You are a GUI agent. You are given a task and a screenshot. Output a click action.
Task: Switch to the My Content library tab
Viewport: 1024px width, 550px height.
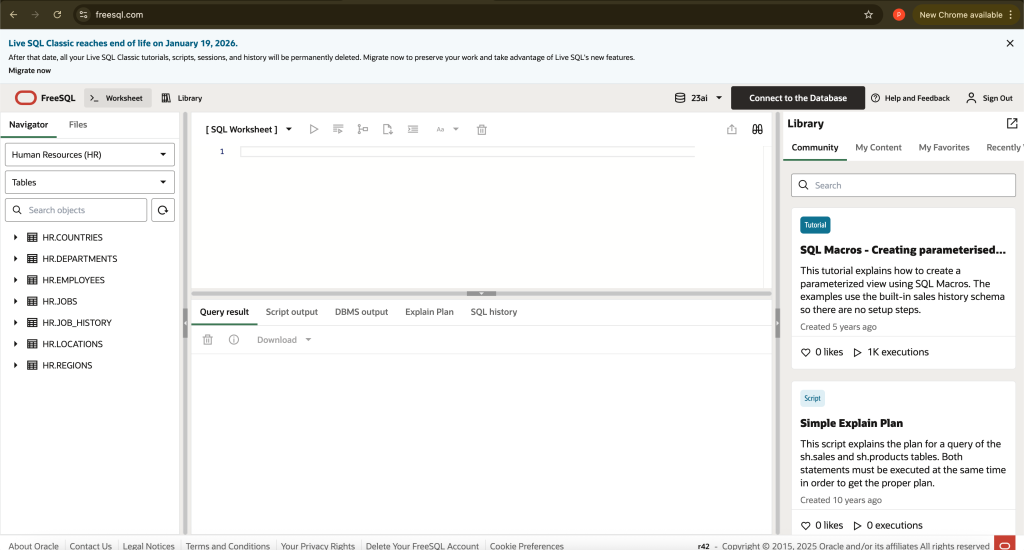pyautogui.click(x=878, y=148)
